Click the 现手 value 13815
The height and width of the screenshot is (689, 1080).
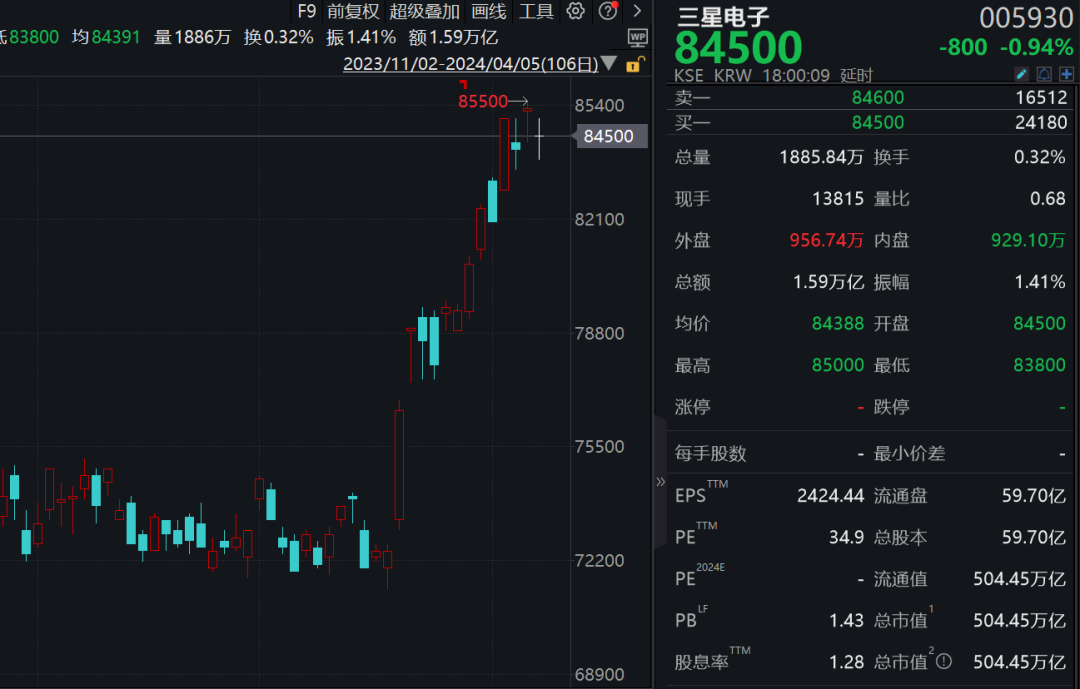838,199
